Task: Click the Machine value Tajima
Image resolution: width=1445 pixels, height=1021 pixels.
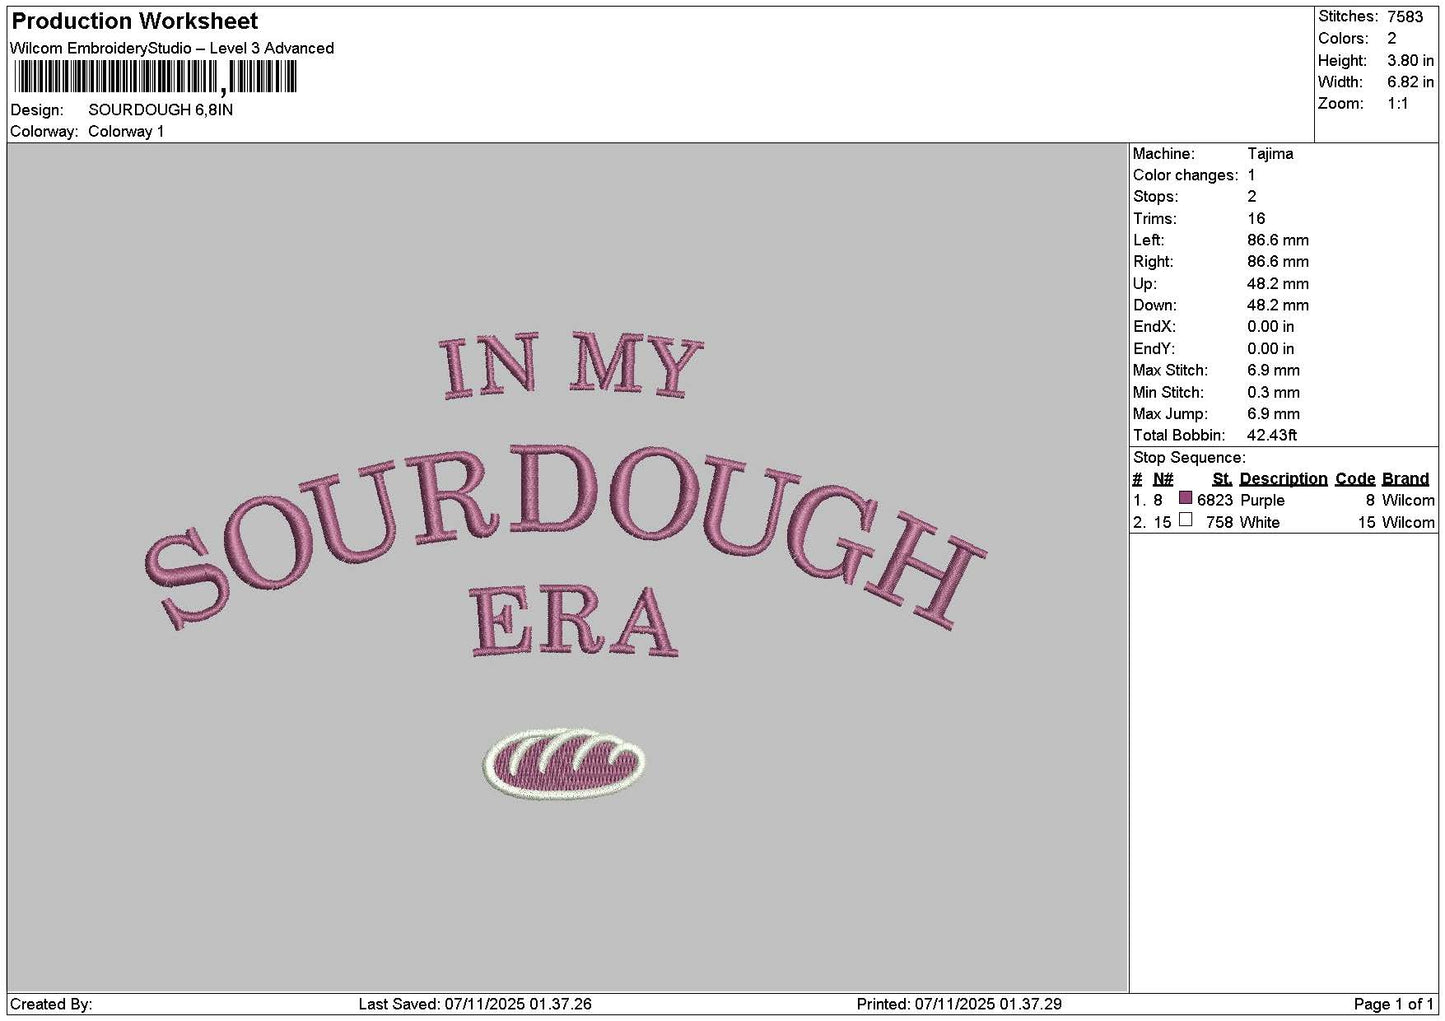Action: tap(1270, 154)
